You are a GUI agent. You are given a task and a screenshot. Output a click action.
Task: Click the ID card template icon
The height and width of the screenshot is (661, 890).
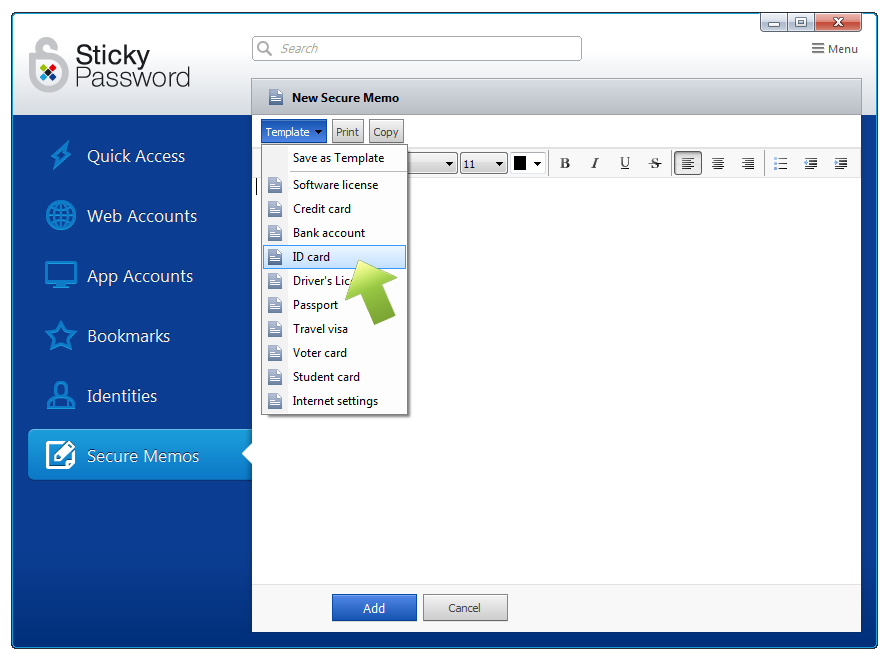coord(275,257)
